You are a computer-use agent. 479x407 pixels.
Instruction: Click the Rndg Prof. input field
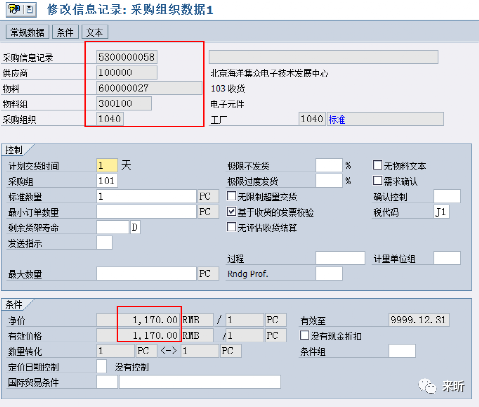tap(329, 274)
